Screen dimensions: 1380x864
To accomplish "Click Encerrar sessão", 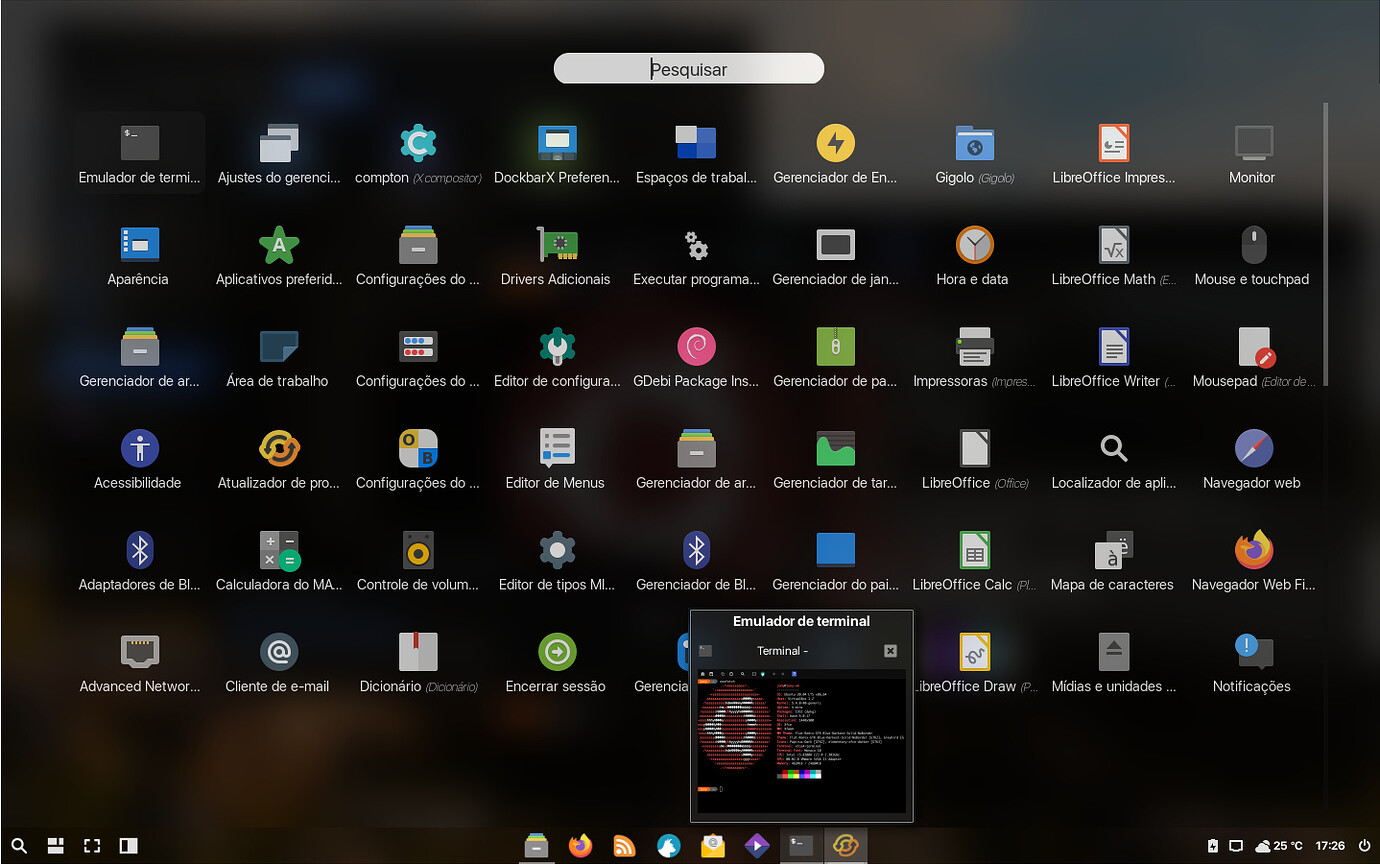I will 557,664.
